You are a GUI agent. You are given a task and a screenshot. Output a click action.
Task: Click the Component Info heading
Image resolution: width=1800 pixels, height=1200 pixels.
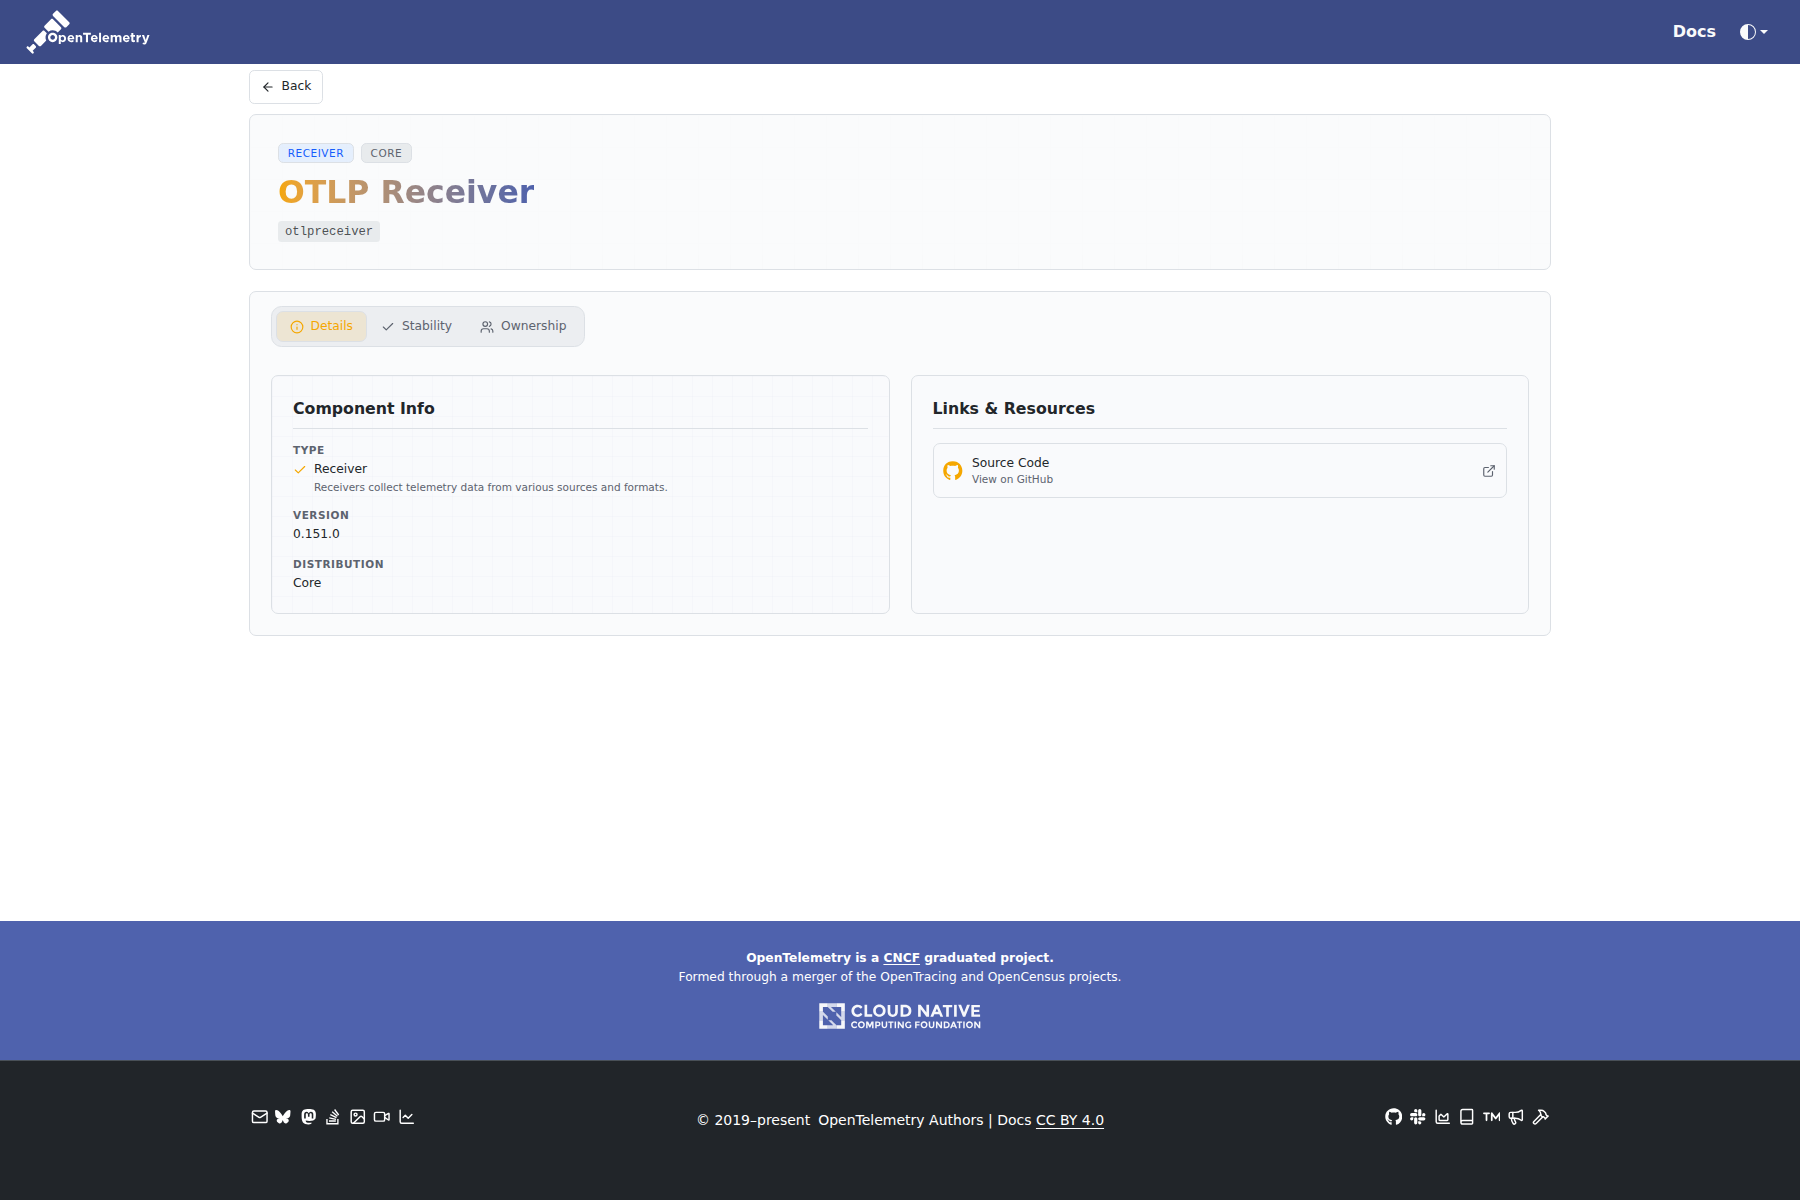364,408
